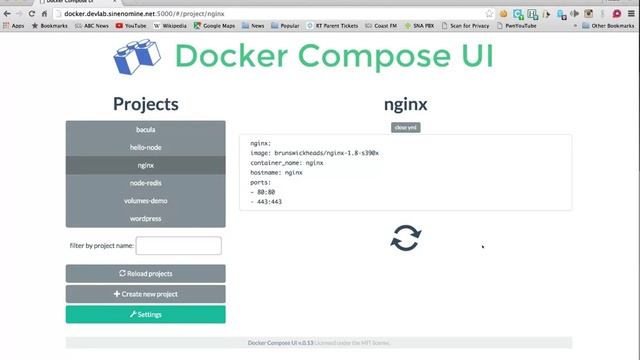Open the ABC News bookmark
Viewport: 640px width, 360px height.
[x=92, y=26]
